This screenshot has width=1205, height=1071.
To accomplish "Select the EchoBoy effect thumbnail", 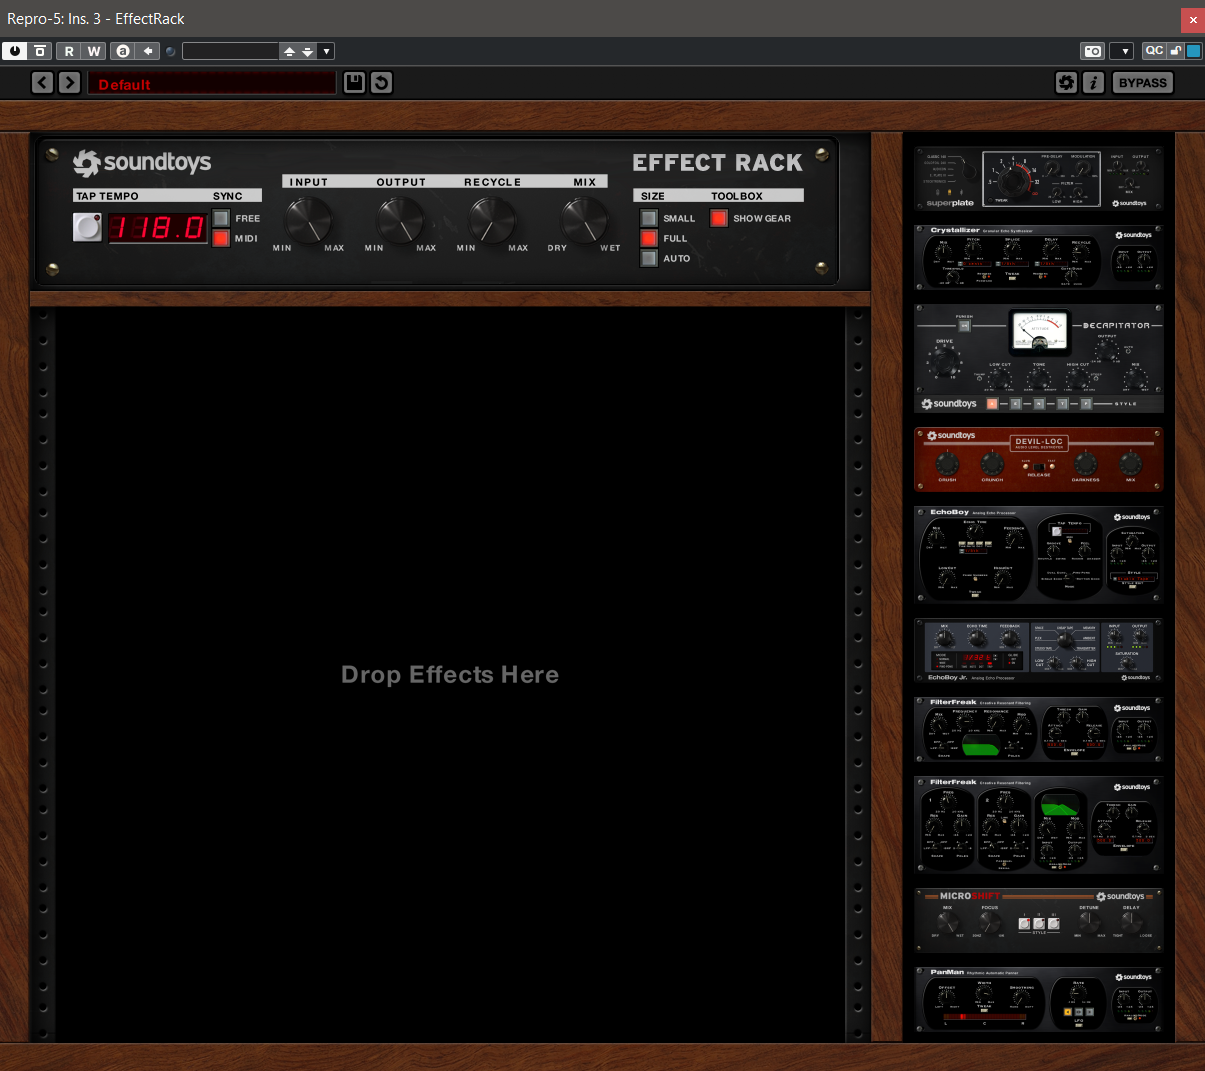I will [1039, 555].
